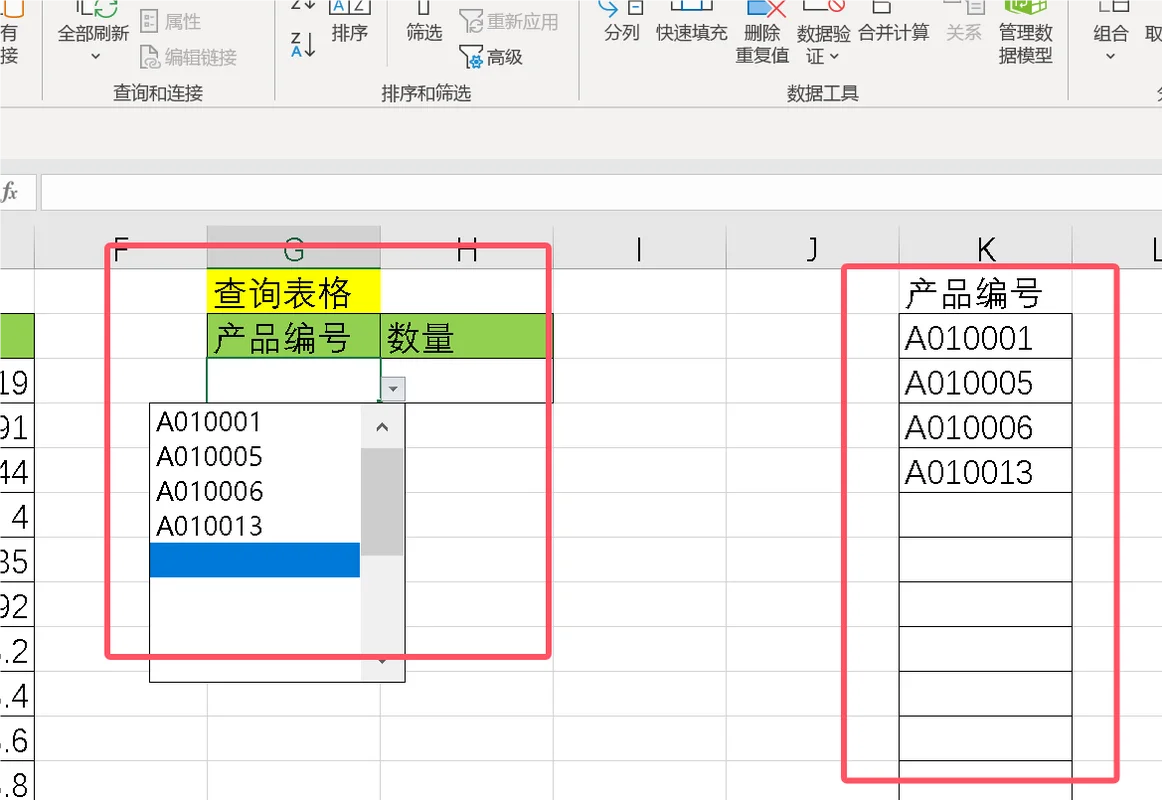Click the 查询表格 yellow cell
1162x800 pixels.
(293, 291)
